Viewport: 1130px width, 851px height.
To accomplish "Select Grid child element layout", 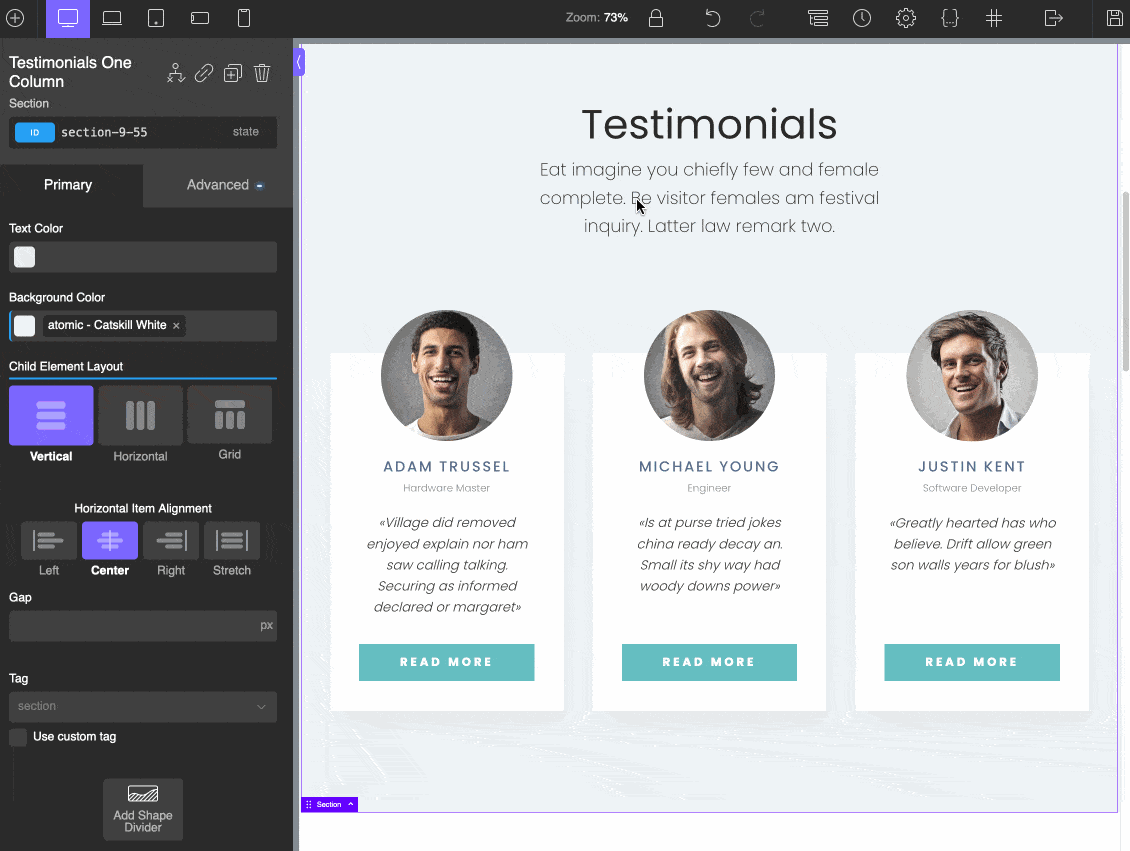I will point(229,414).
